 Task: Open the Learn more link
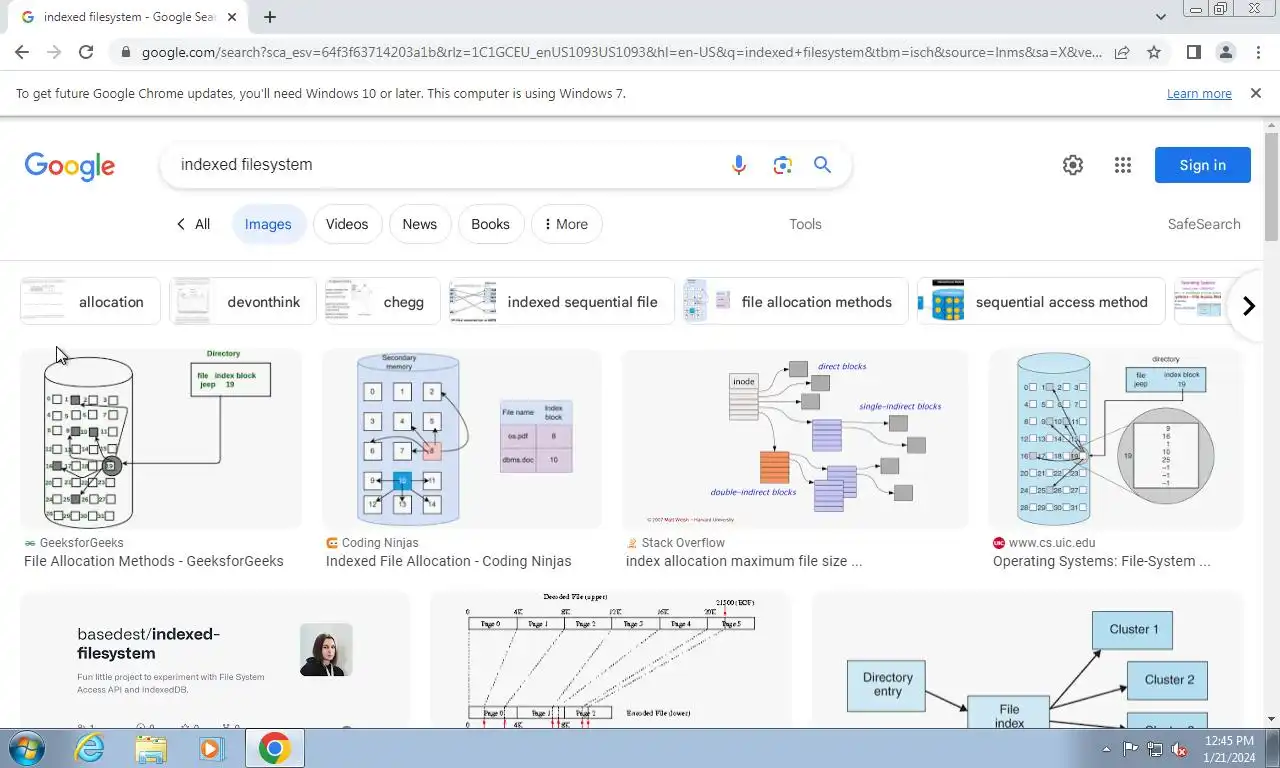(1199, 93)
